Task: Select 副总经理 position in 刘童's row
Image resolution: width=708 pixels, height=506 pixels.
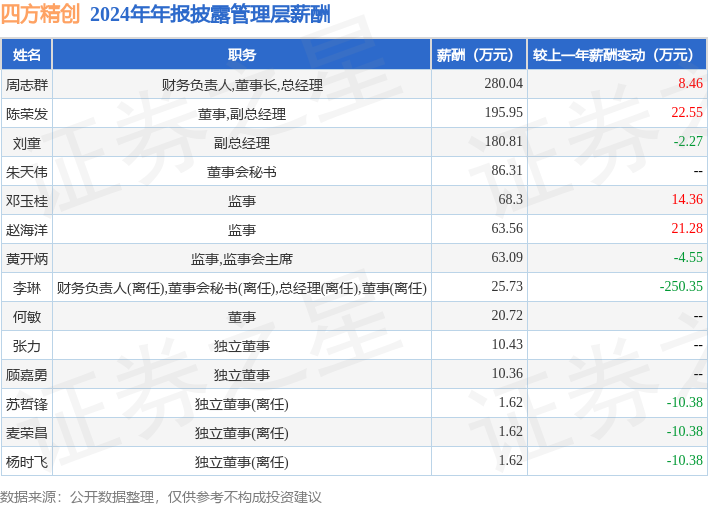Action: click(x=242, y=143)
